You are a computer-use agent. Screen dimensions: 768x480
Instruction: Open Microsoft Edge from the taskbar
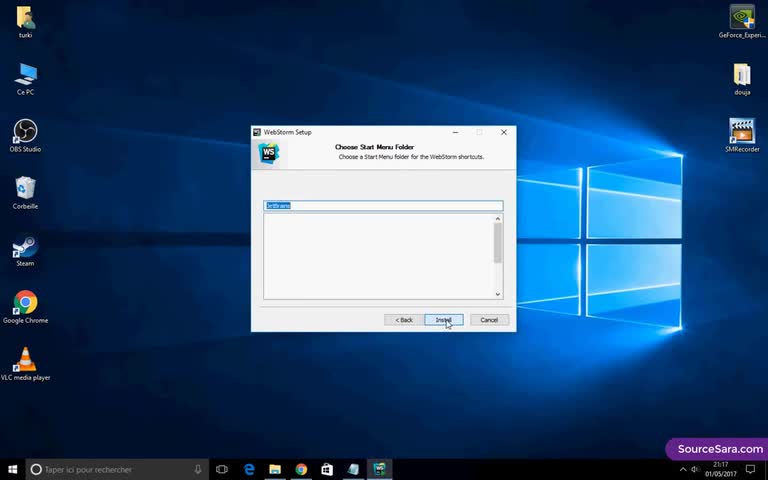coord(249,469)
